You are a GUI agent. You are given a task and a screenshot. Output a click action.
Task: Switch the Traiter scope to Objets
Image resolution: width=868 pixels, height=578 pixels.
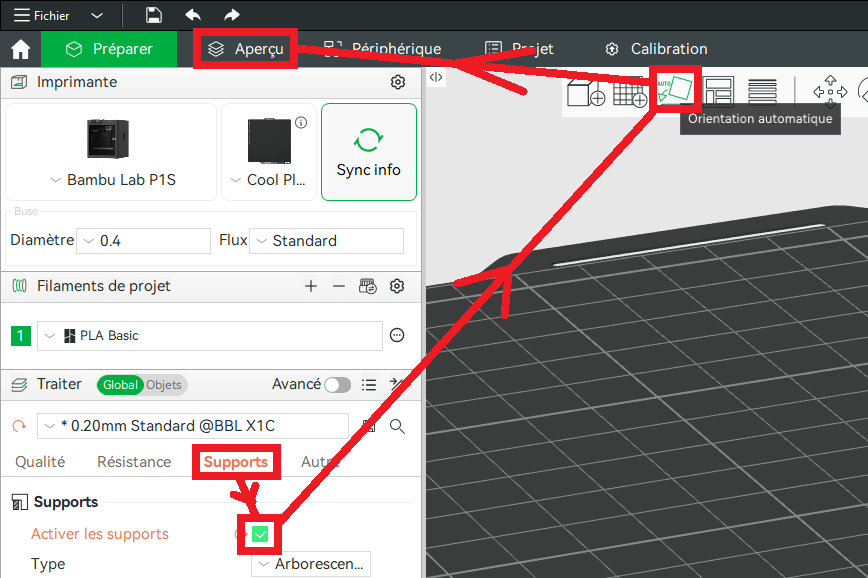[164, 385]
